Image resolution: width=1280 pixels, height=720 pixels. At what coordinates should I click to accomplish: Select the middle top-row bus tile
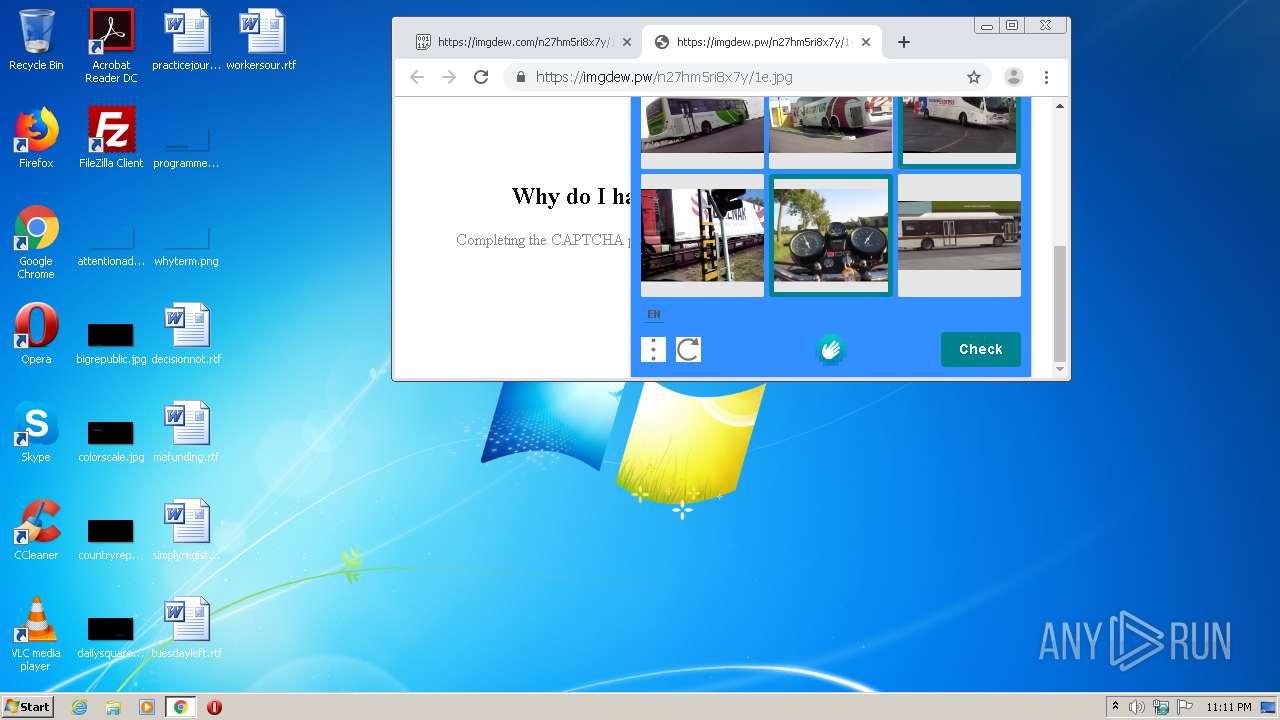coord(831,133)
